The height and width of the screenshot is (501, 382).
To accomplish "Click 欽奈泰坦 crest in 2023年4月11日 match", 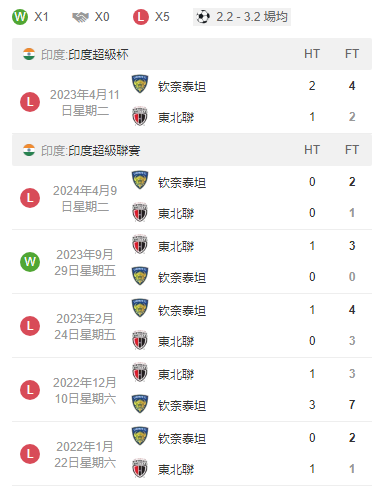I will click(140, 84).
